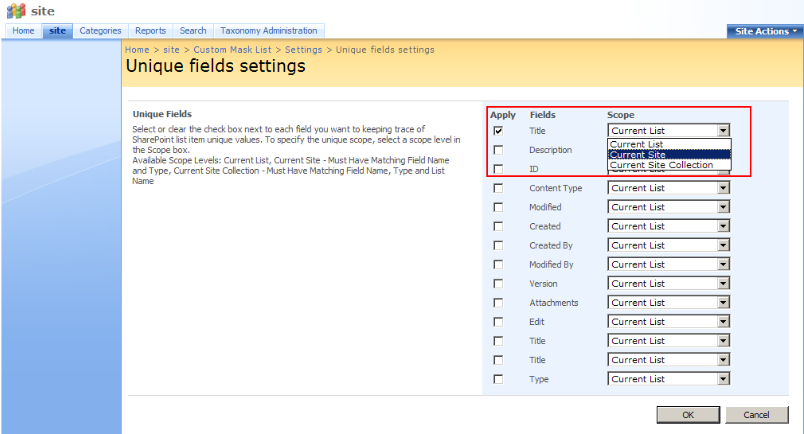Check the Attachments field checkbox

click(x=498, y=303)
